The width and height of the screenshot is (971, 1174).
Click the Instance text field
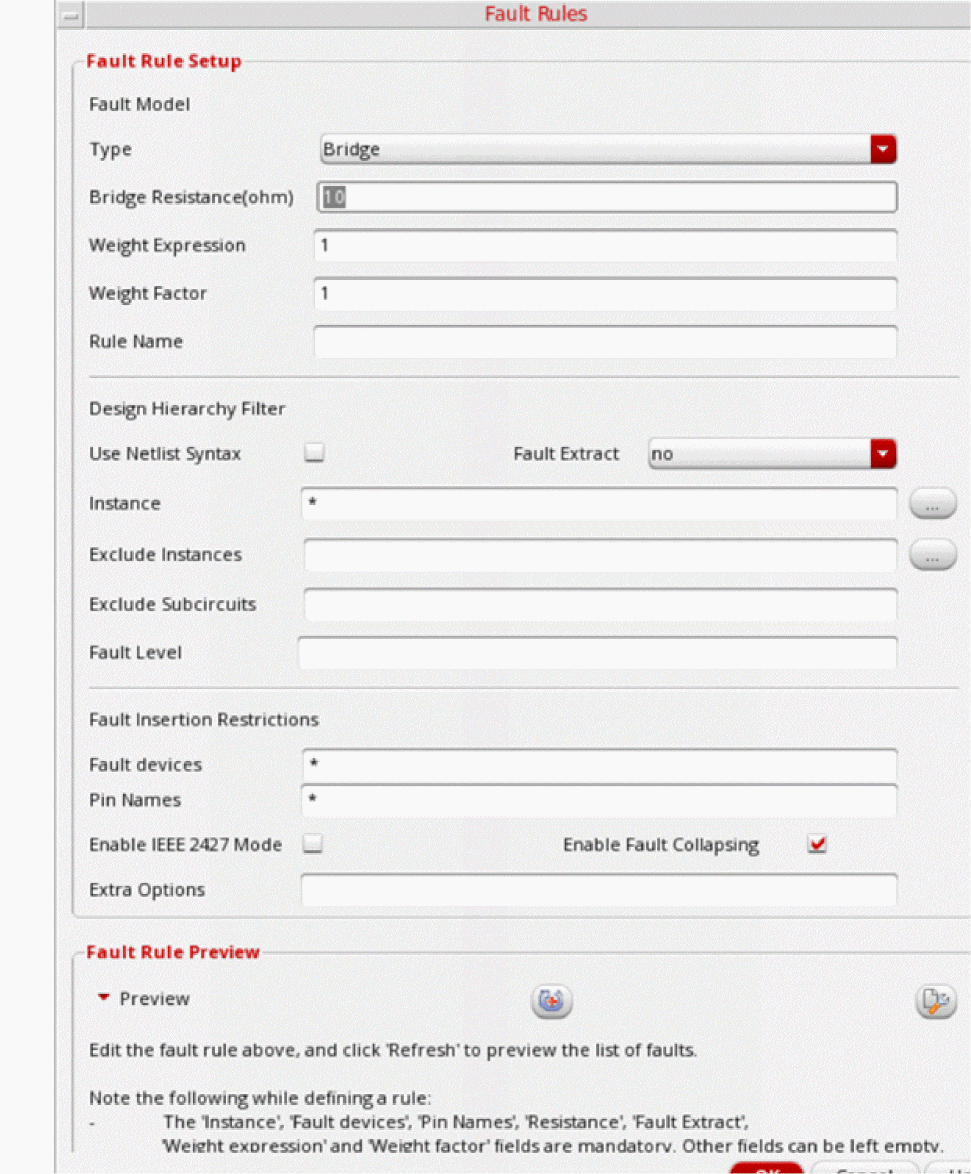[x=600, y=504]
